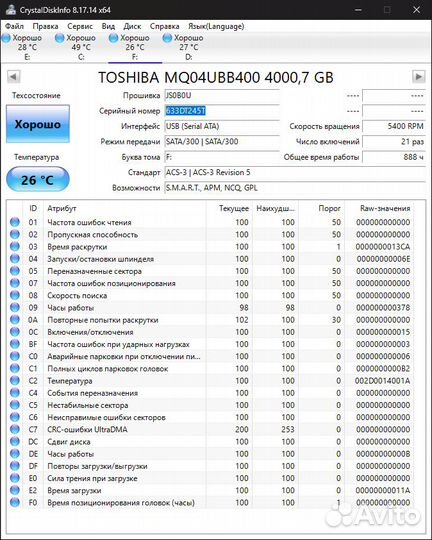Go to next disk with right arrow

419,76
